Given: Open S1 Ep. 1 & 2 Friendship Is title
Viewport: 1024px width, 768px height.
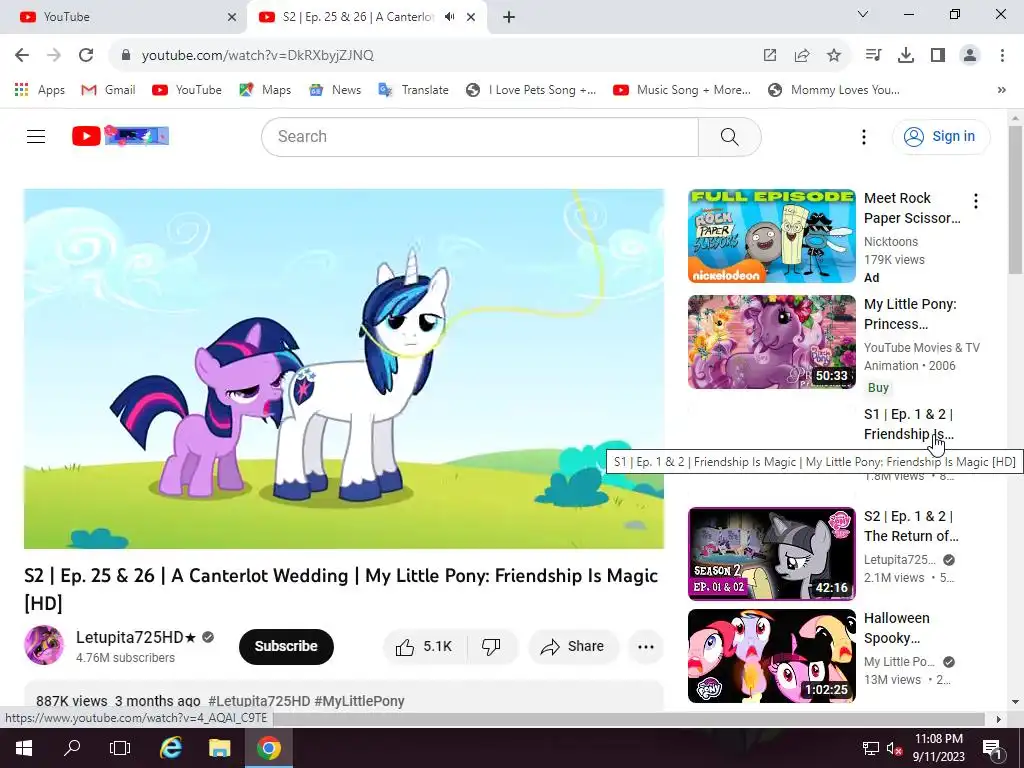Looking at the screenshot, I should 908,424.
